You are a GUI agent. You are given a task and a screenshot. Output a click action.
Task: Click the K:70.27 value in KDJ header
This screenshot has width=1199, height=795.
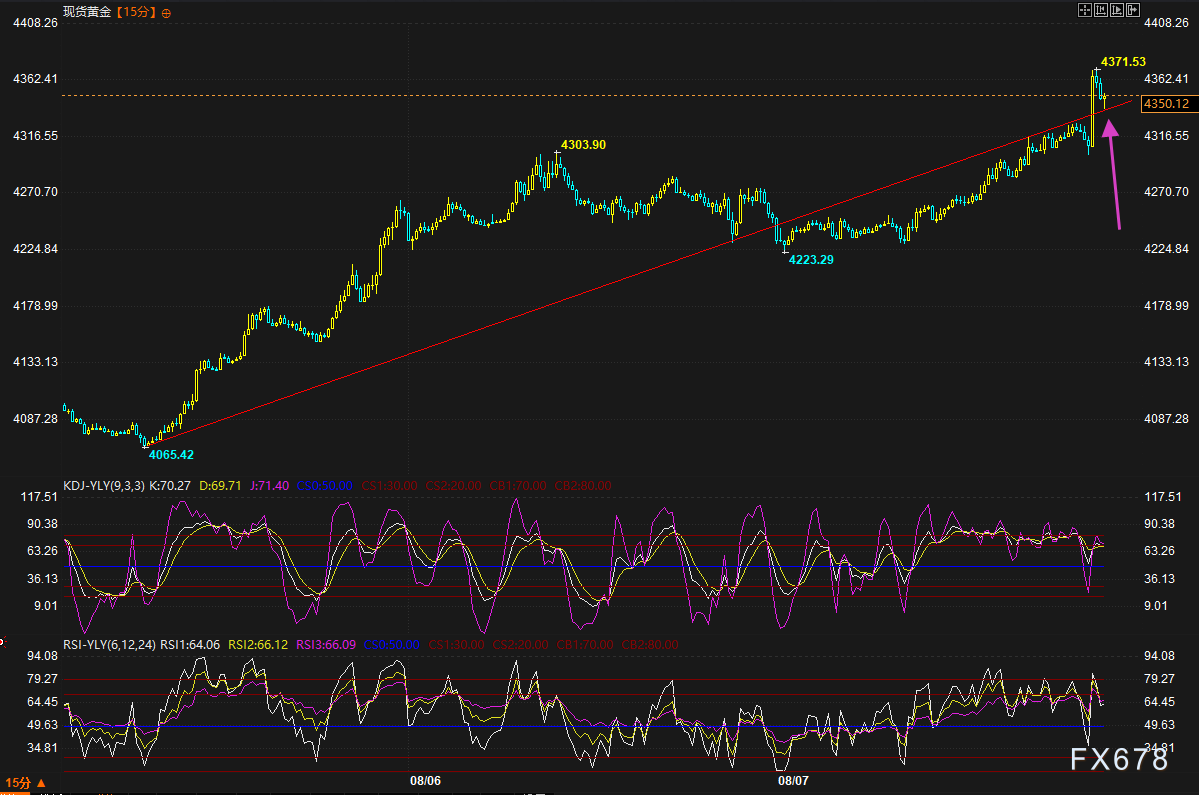(x=170, y=485)
